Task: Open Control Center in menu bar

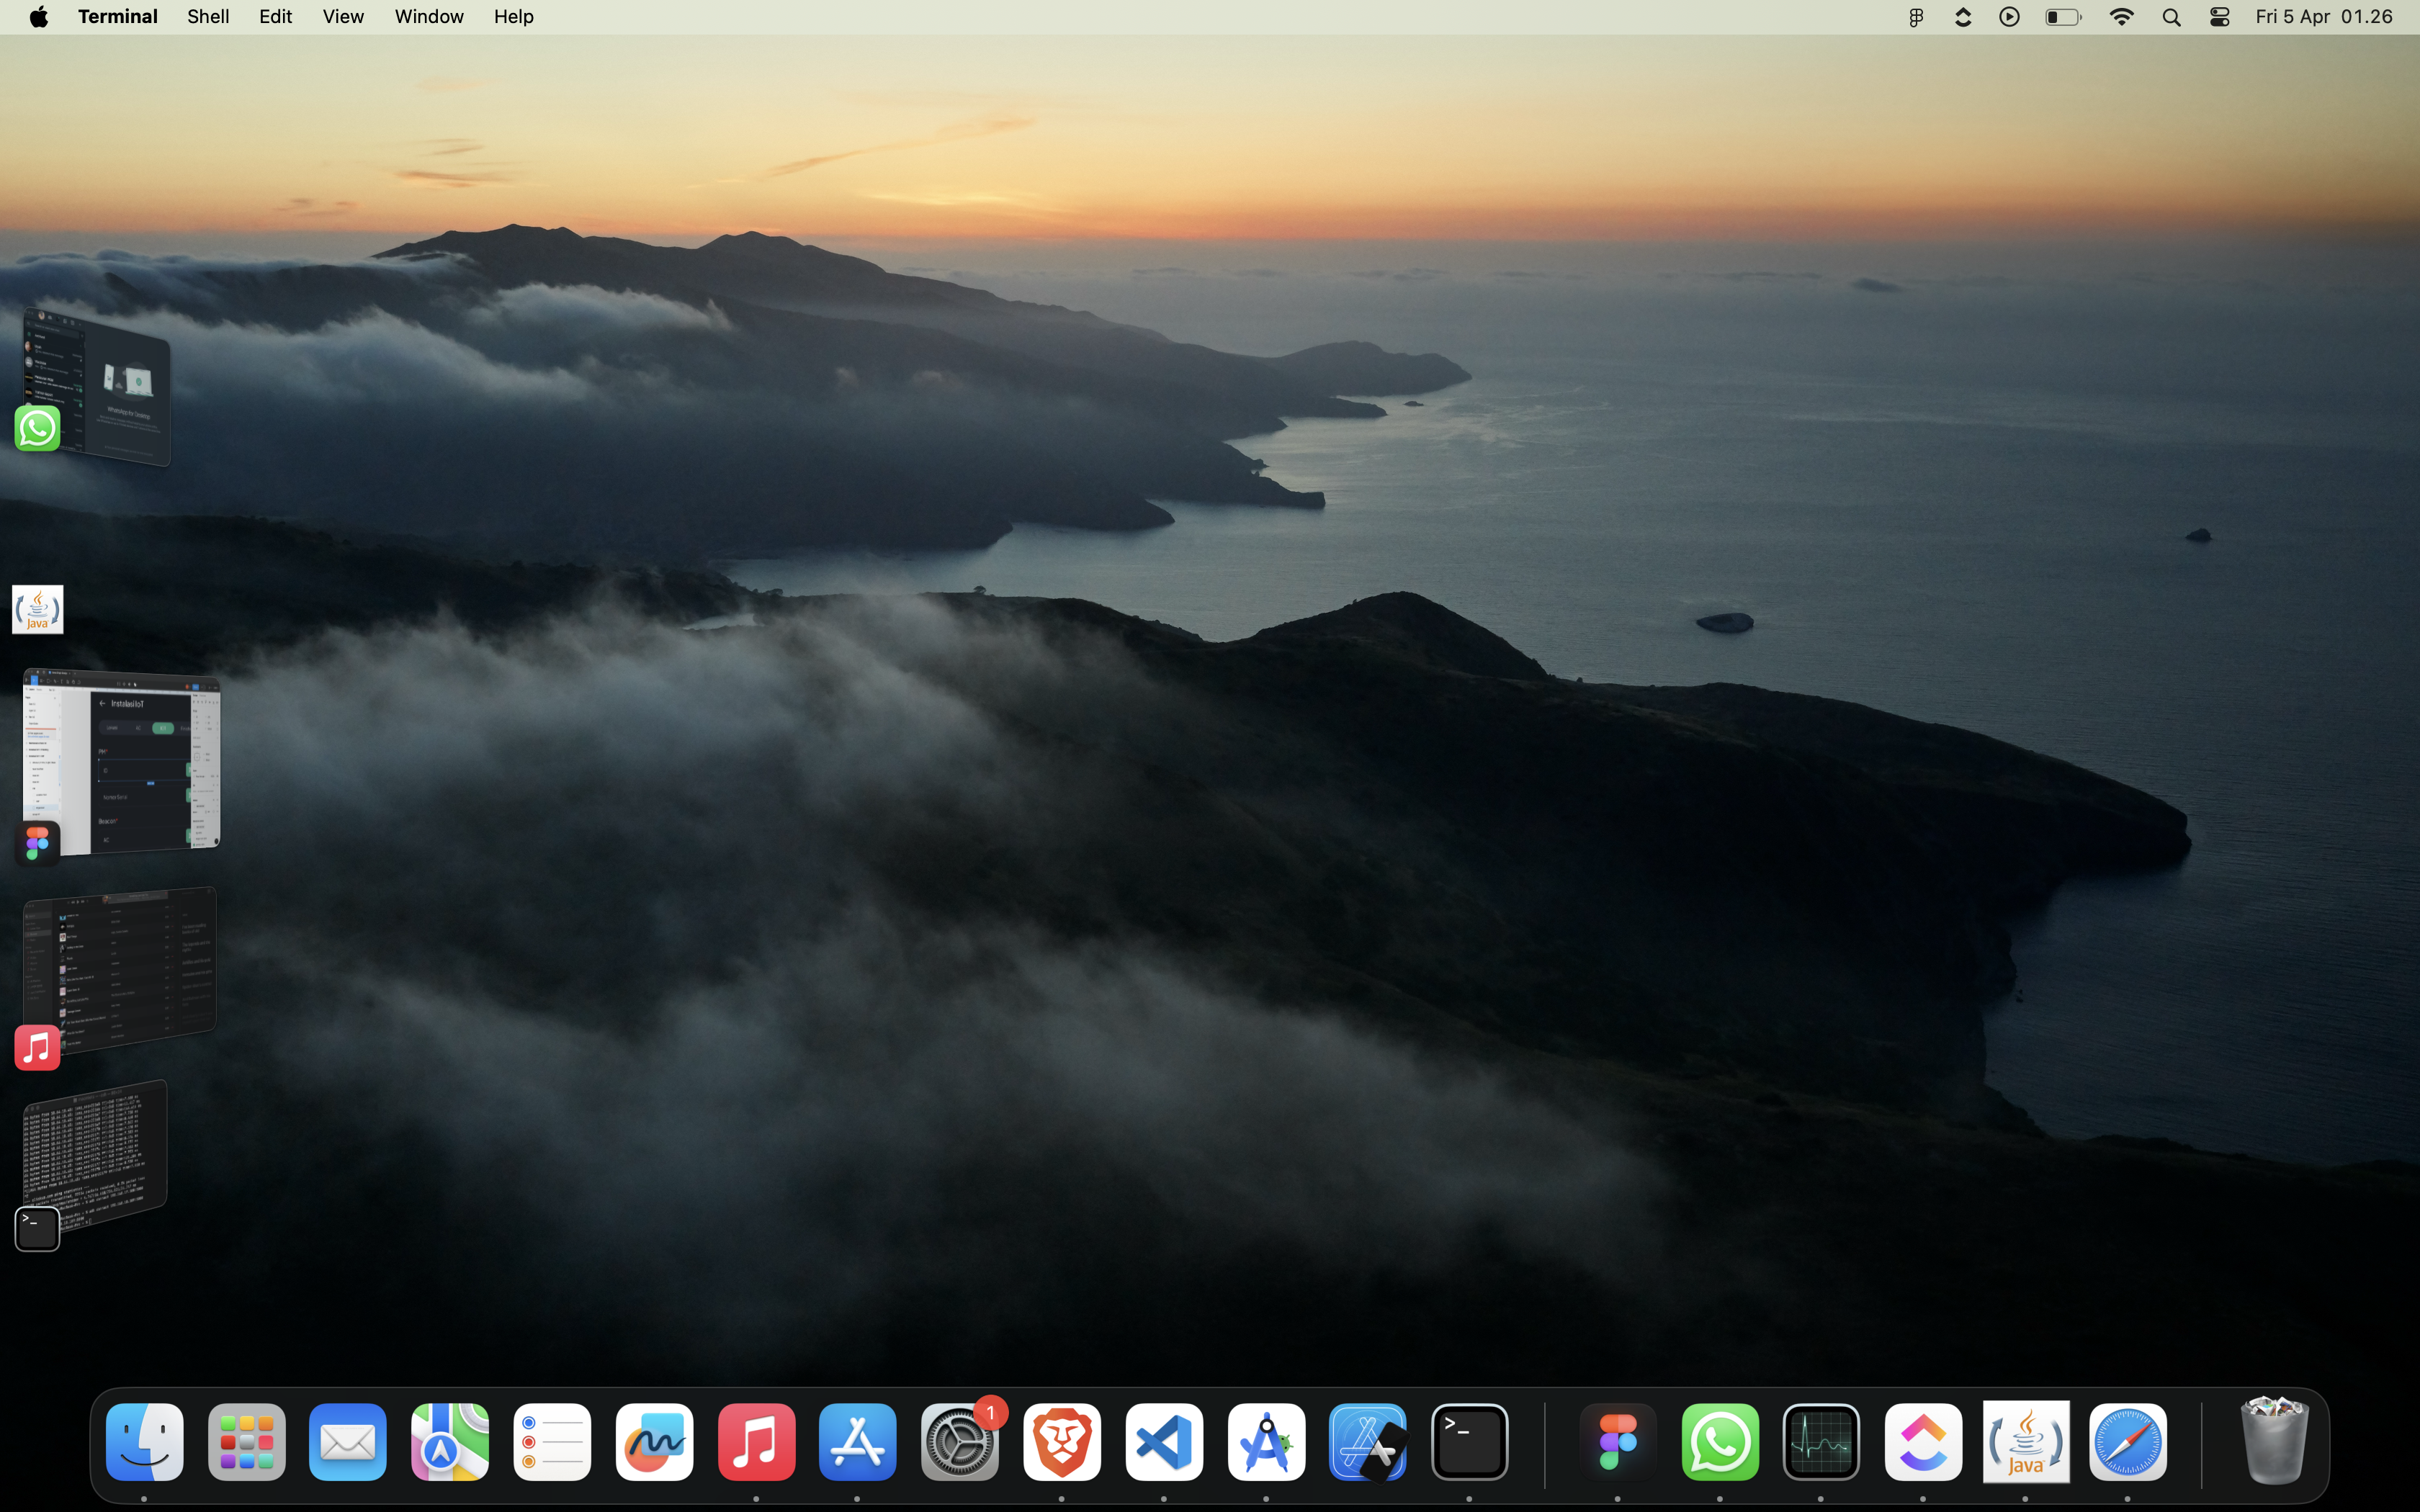Action: pos(2220,17)
